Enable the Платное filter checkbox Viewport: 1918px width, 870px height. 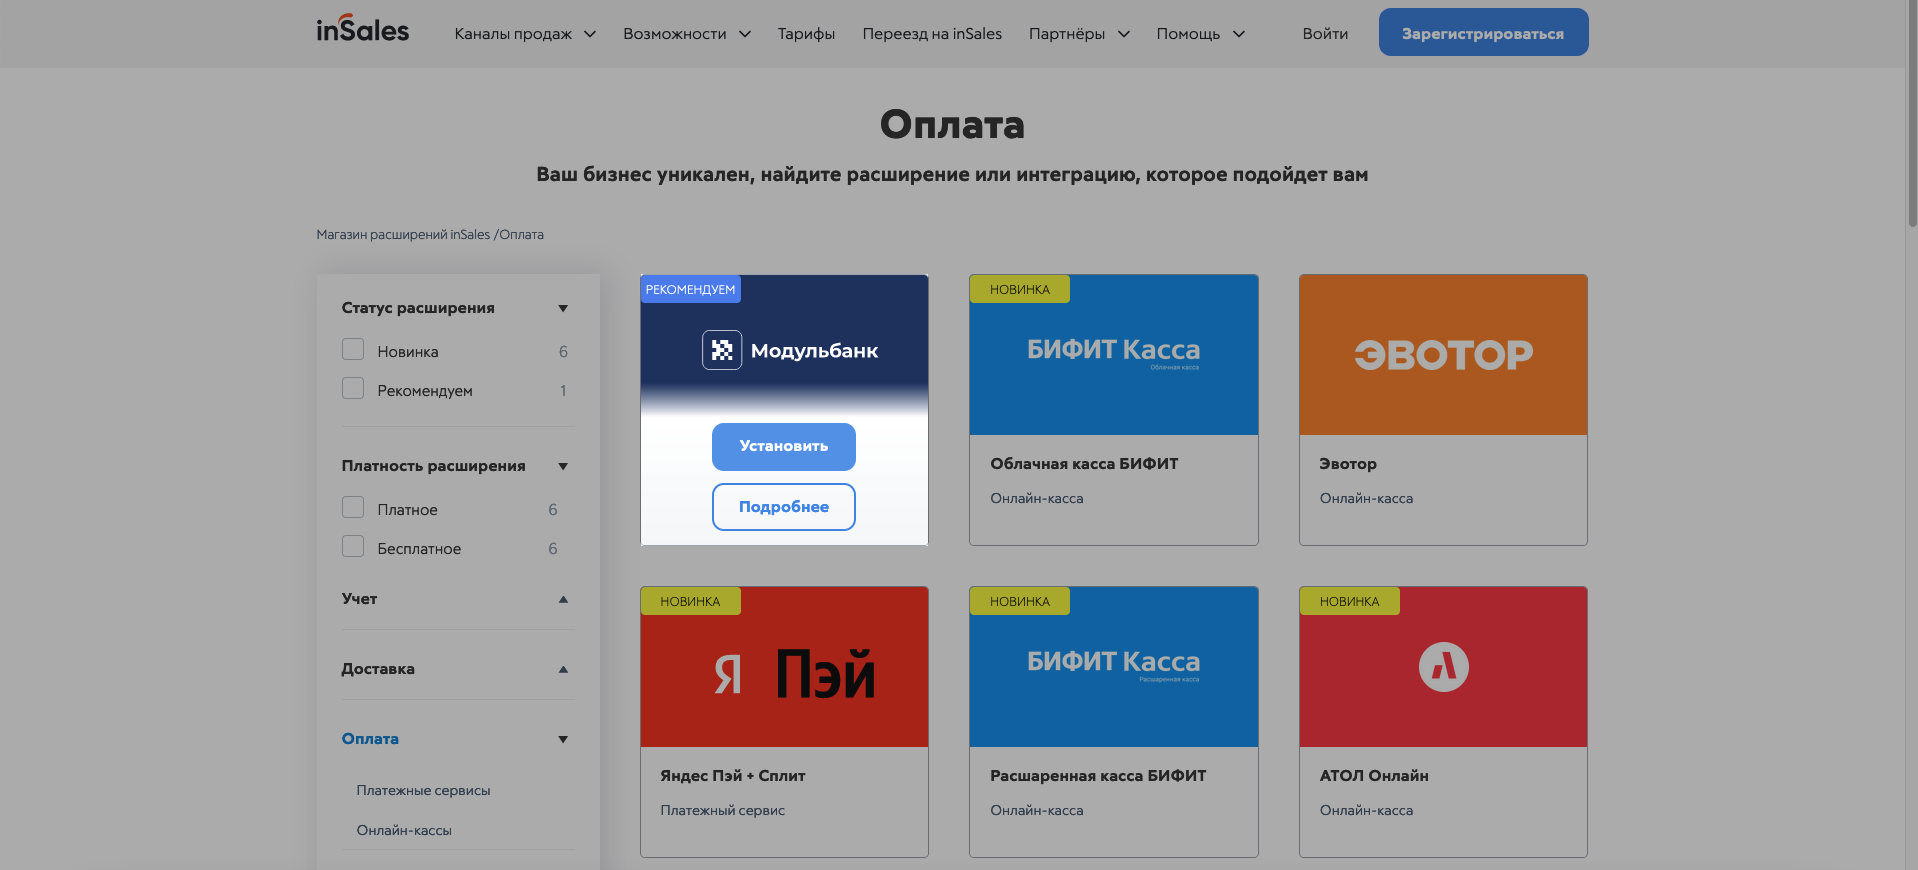pyautogui.click(x=353, y=507)
